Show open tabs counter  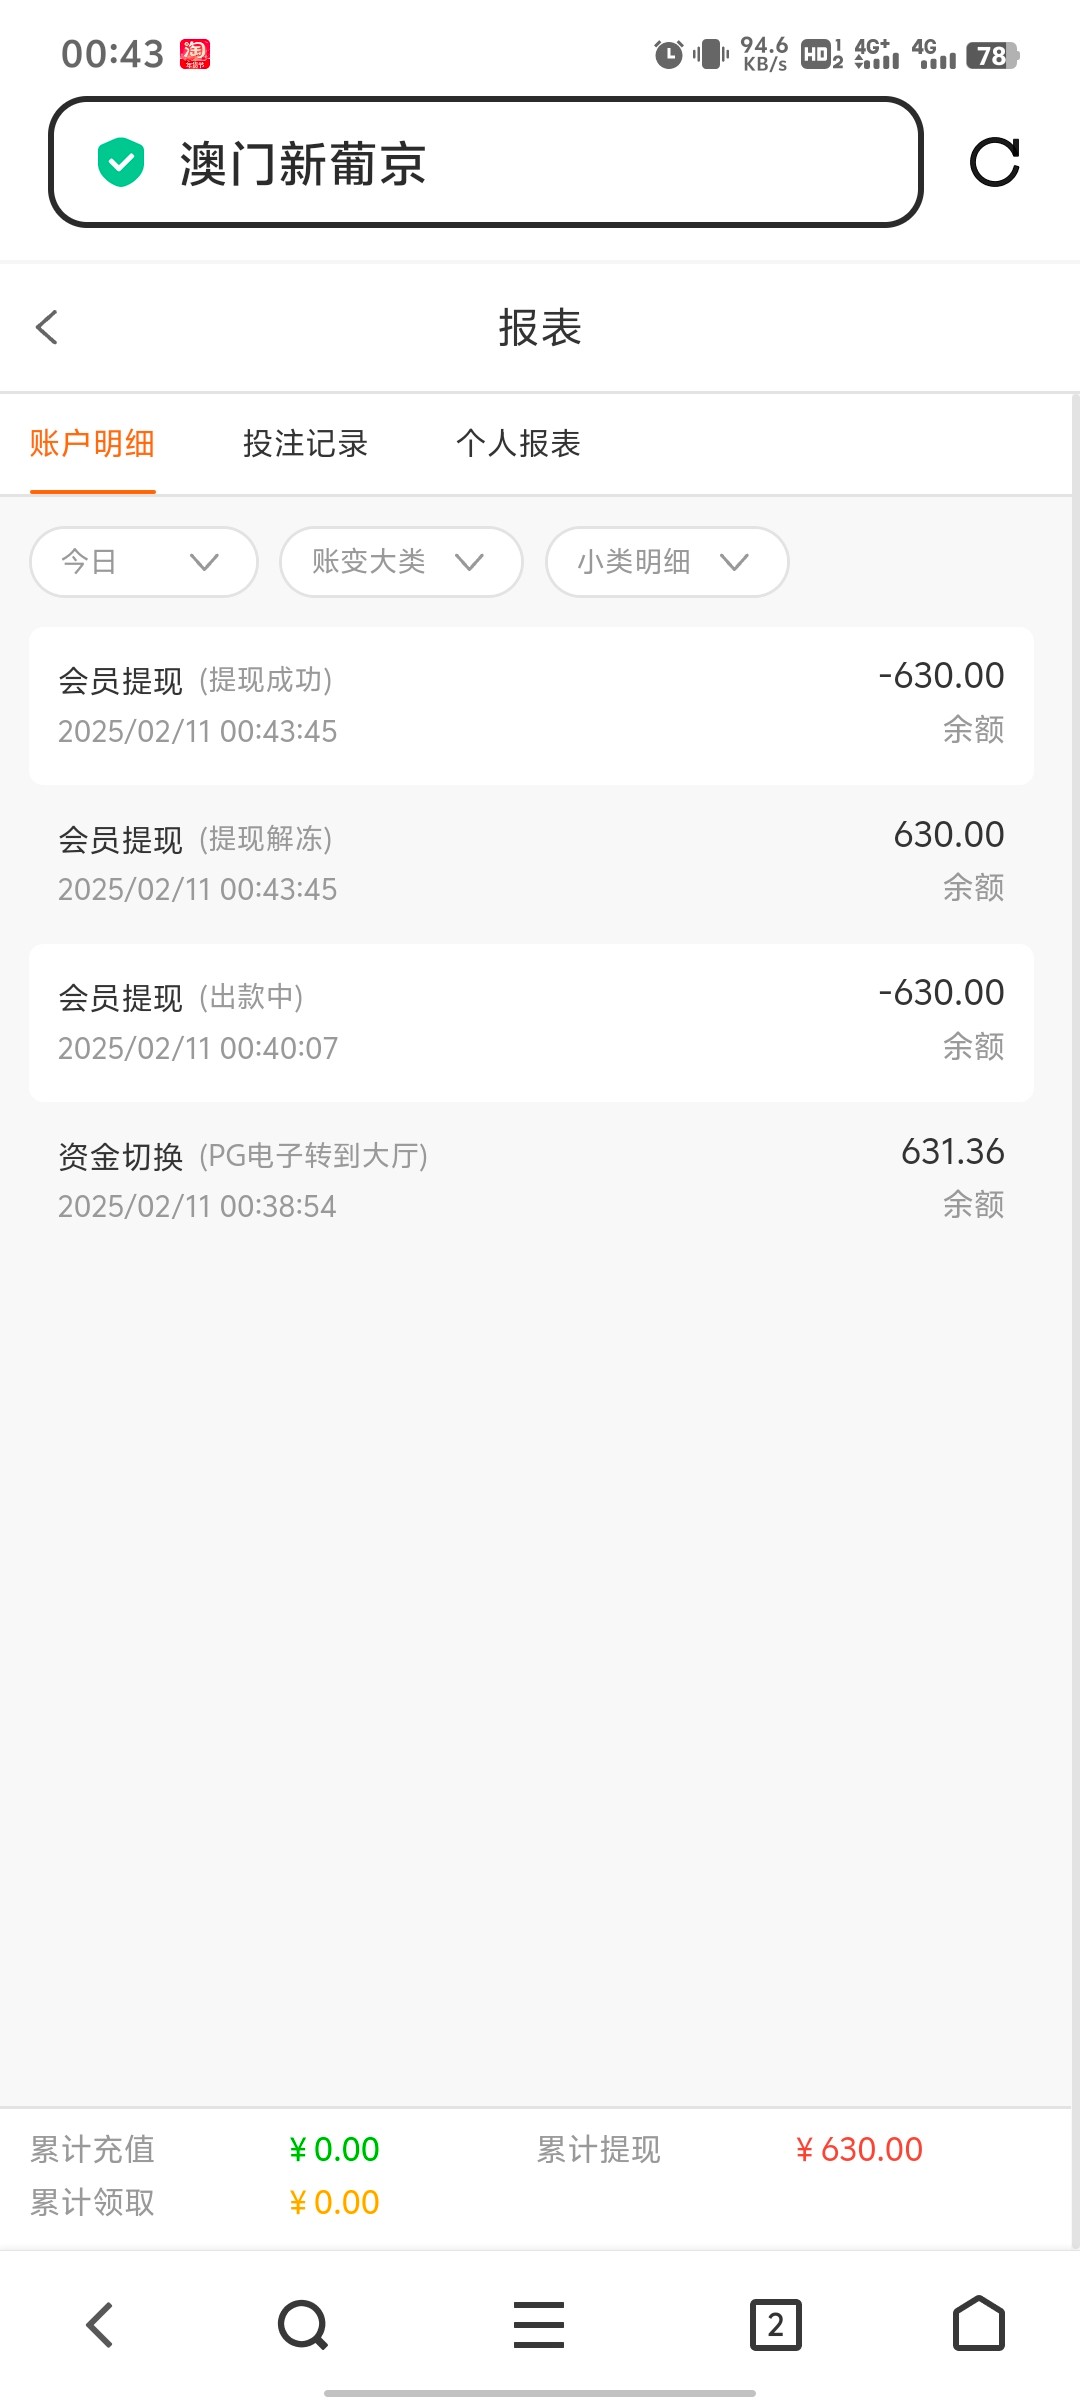click(775, 2324)
